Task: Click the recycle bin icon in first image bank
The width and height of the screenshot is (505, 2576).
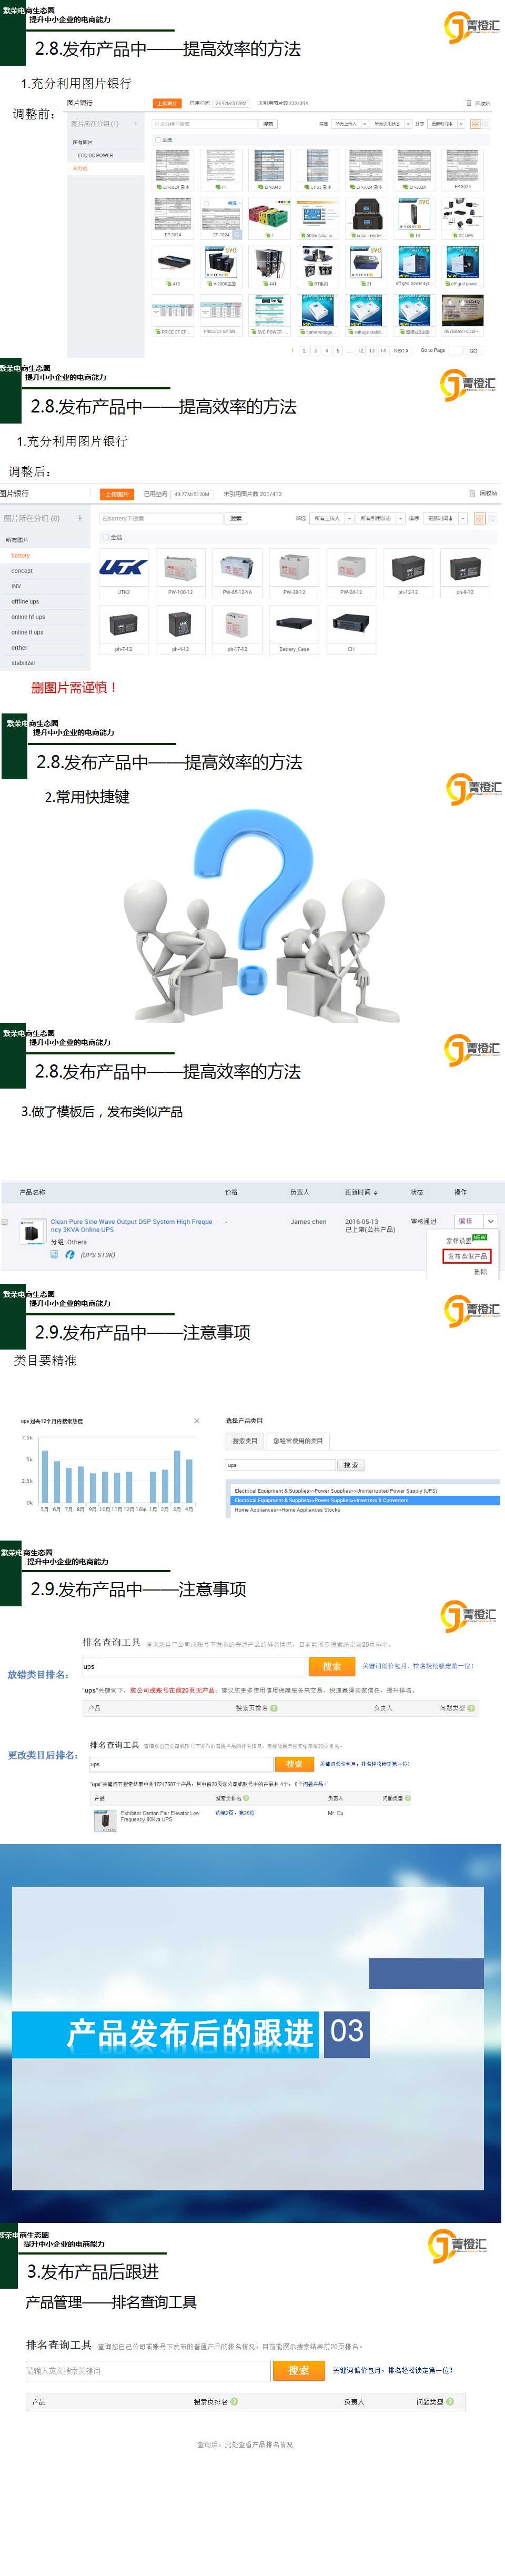Action: pyautogui.click(x=468, y=103)
